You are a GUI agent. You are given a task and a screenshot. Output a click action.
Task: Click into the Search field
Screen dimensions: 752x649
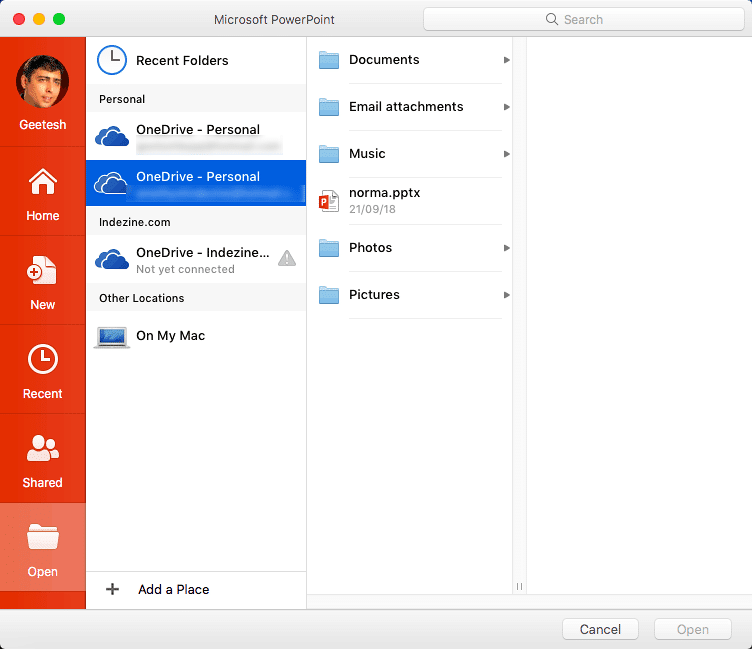[583, 19]
